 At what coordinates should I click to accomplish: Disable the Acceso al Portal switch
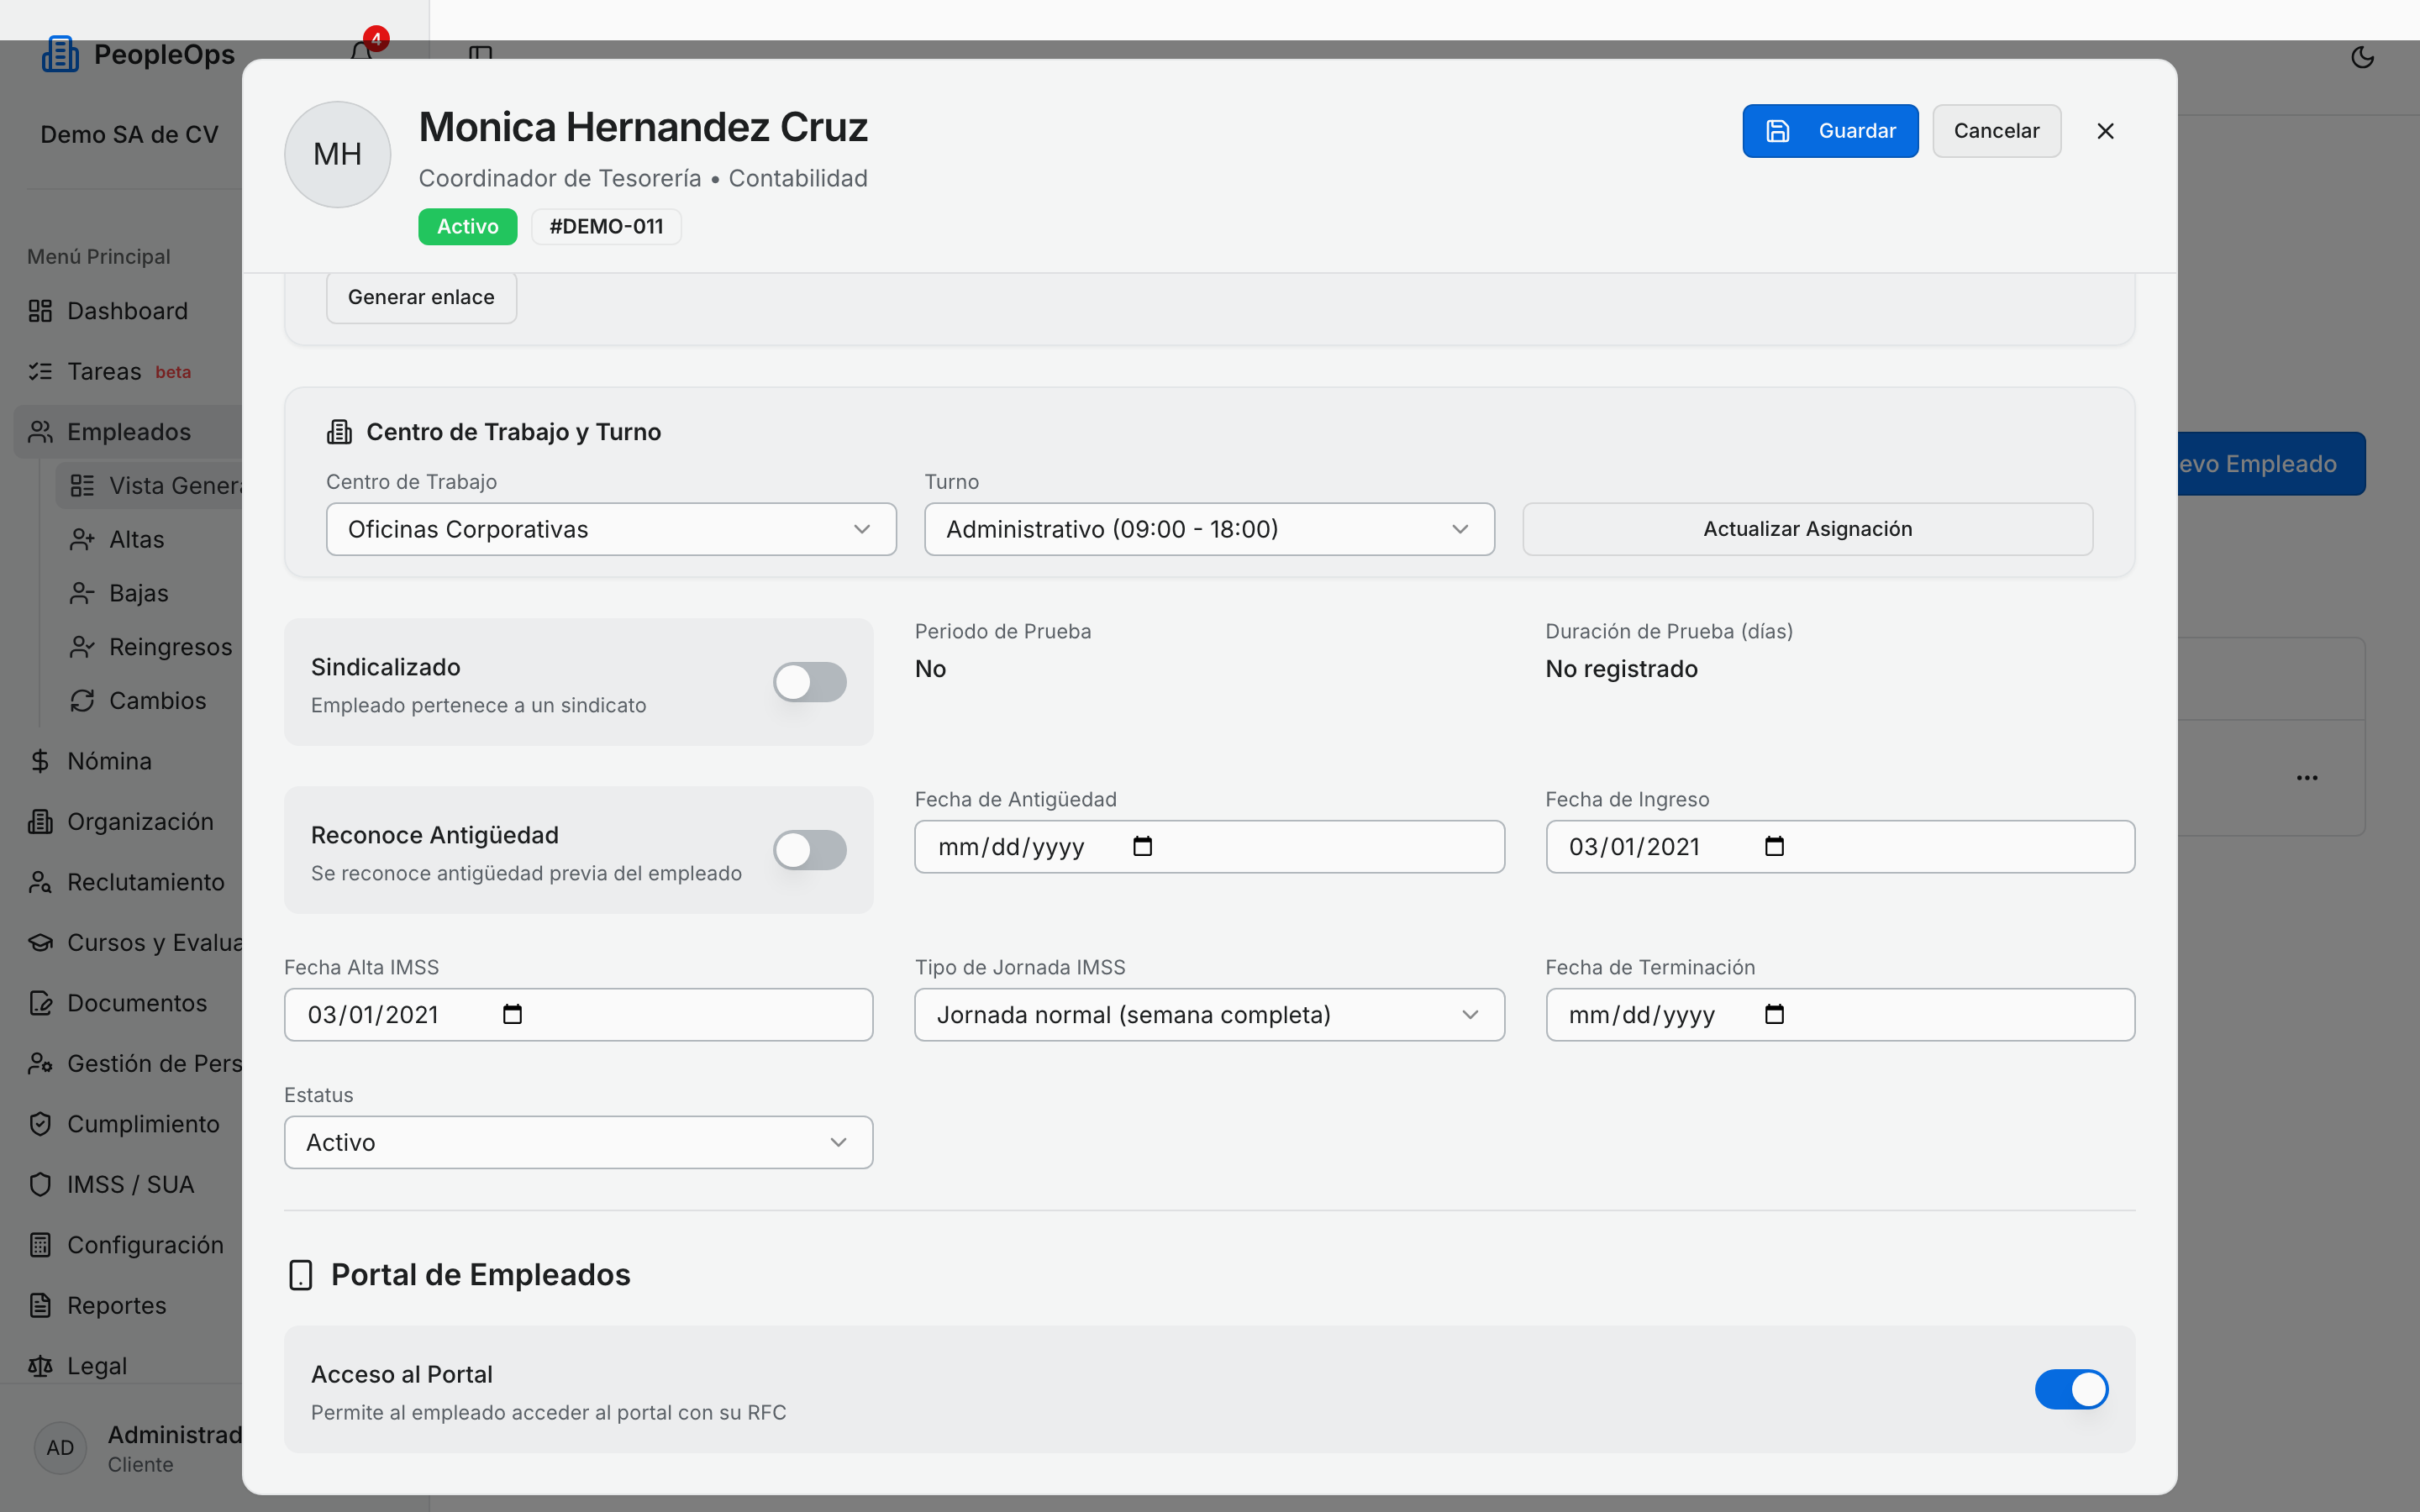(2071, 1389)
